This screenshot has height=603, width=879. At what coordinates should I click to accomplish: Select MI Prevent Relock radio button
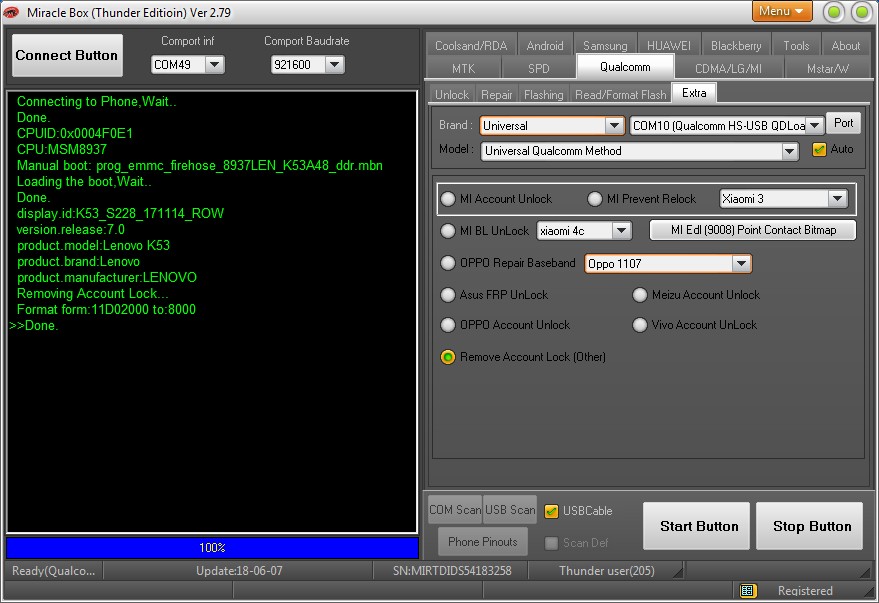coord(595,199)
